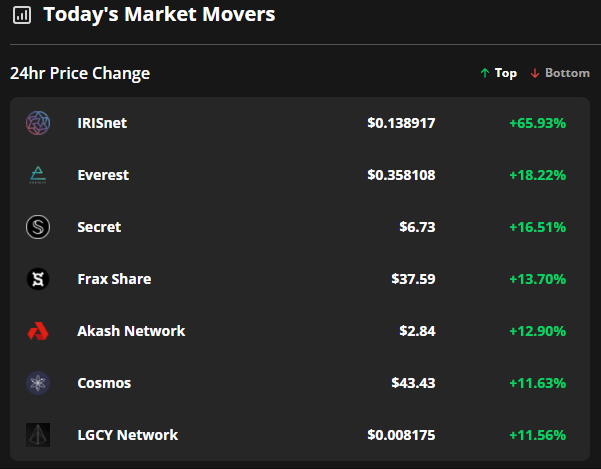Click the green up arrow beside Top
The image size is (601, 469).
(485, 73)
